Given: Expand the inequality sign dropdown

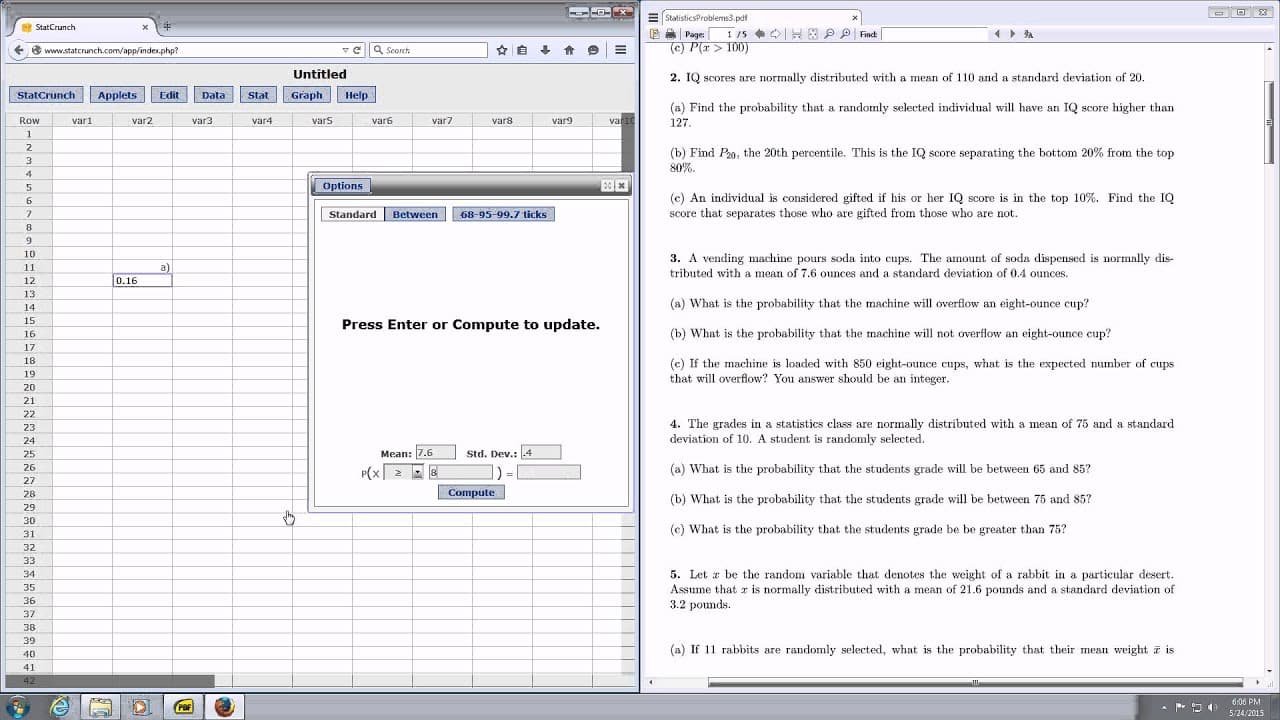Looking at the screenshot, I should click(417, 472).
